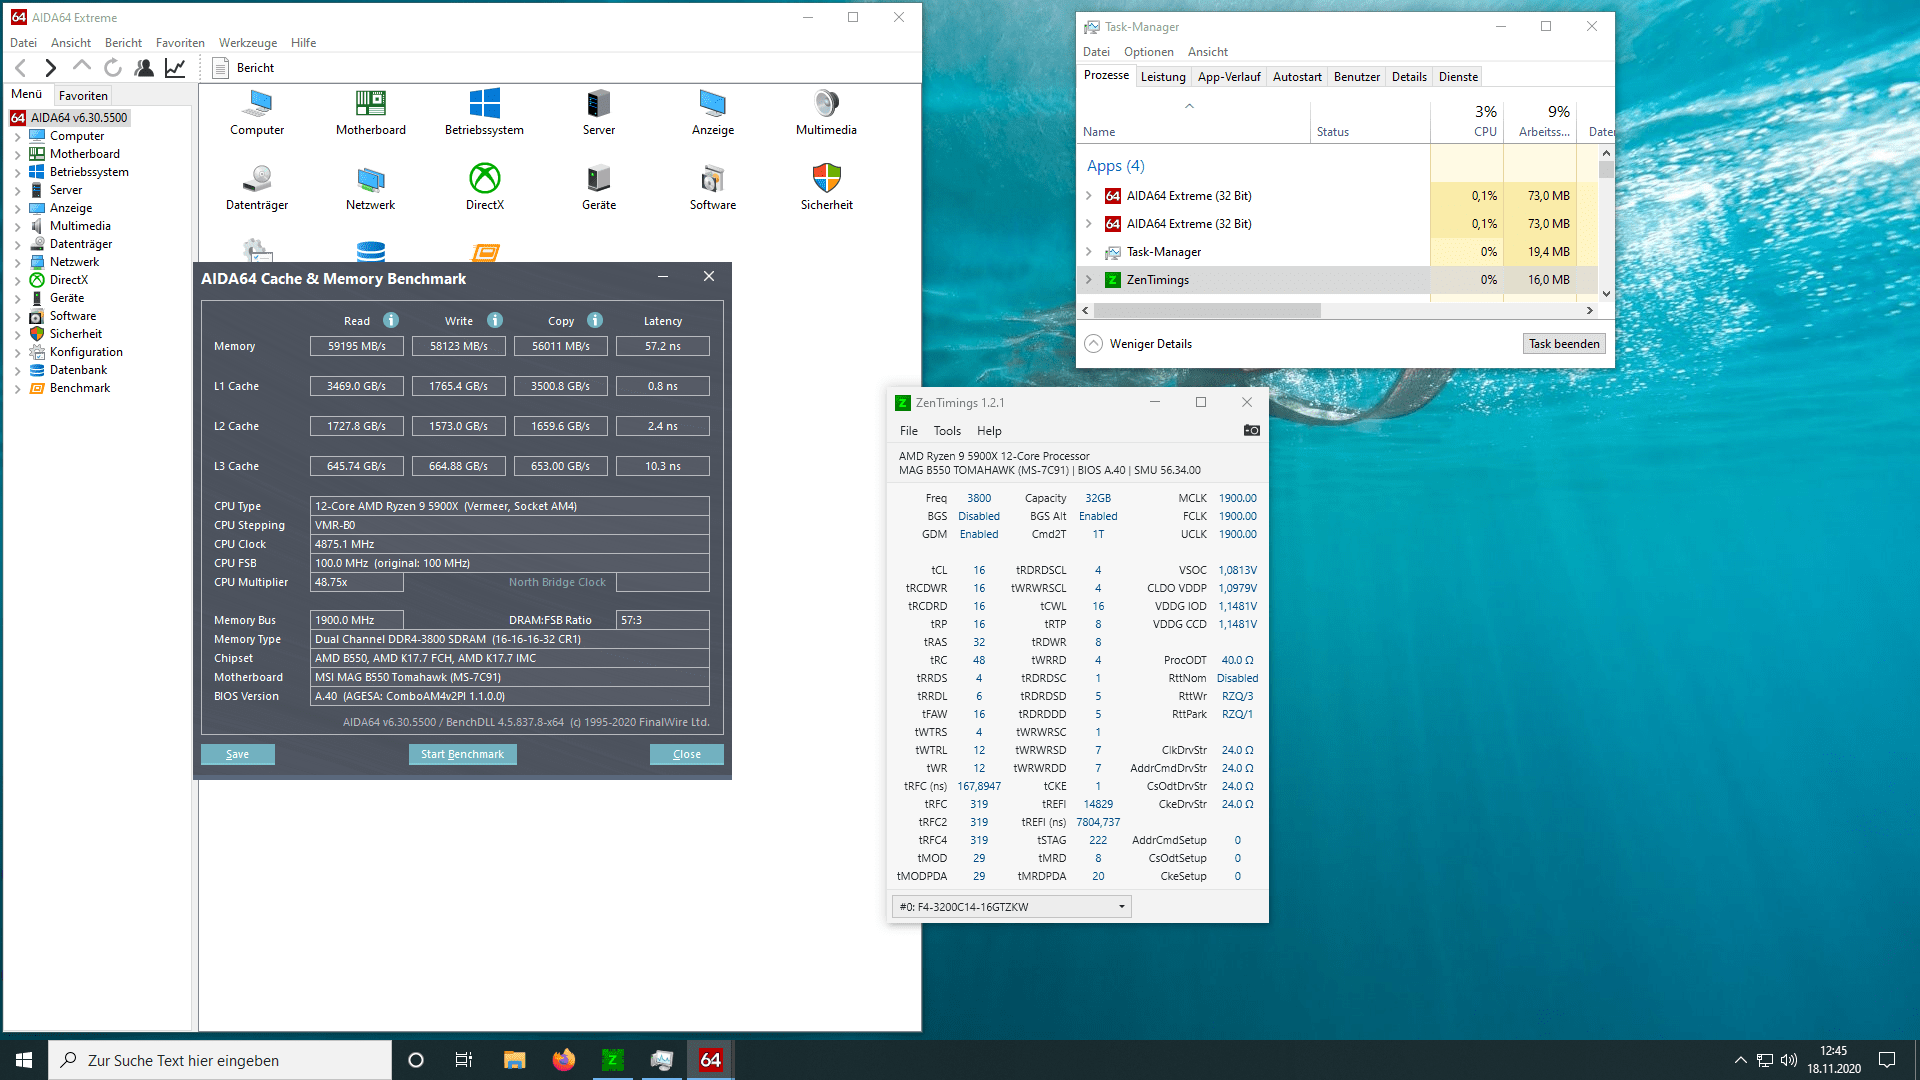Switch to Autostart tab in Task-Manager
Screen dimensions: 1920x1080
pyautogui.click(x=1297, y=77)
